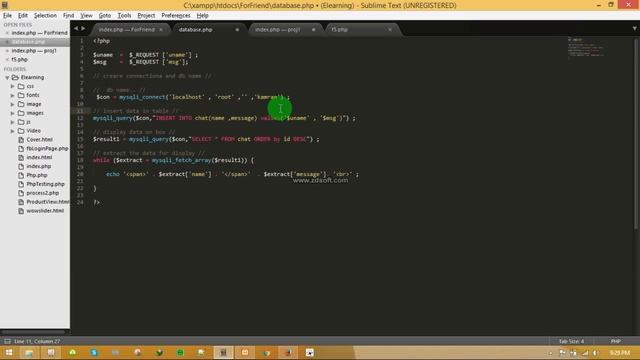The width and height of the screenshot is (640, 360).
Task: Expand the css folder
Action: point(13,86)
